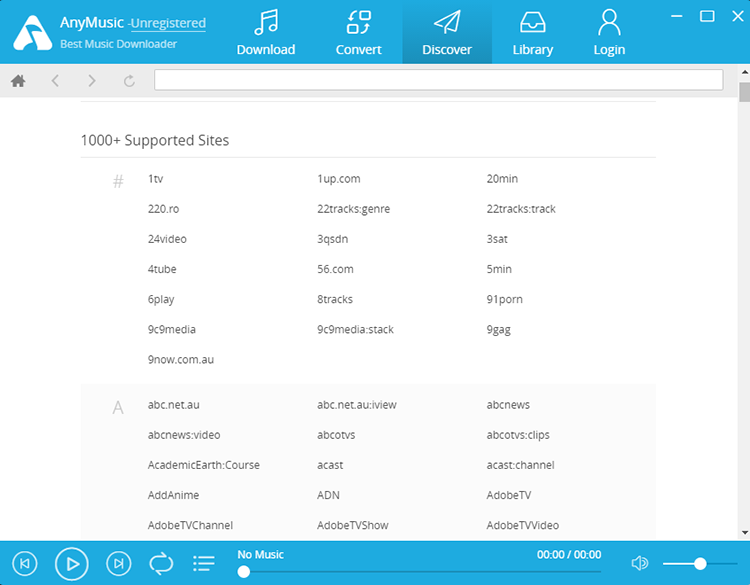The width and height of the screenshot is (750, 585).
Task: Skip to next track
Action: (119, 563)
